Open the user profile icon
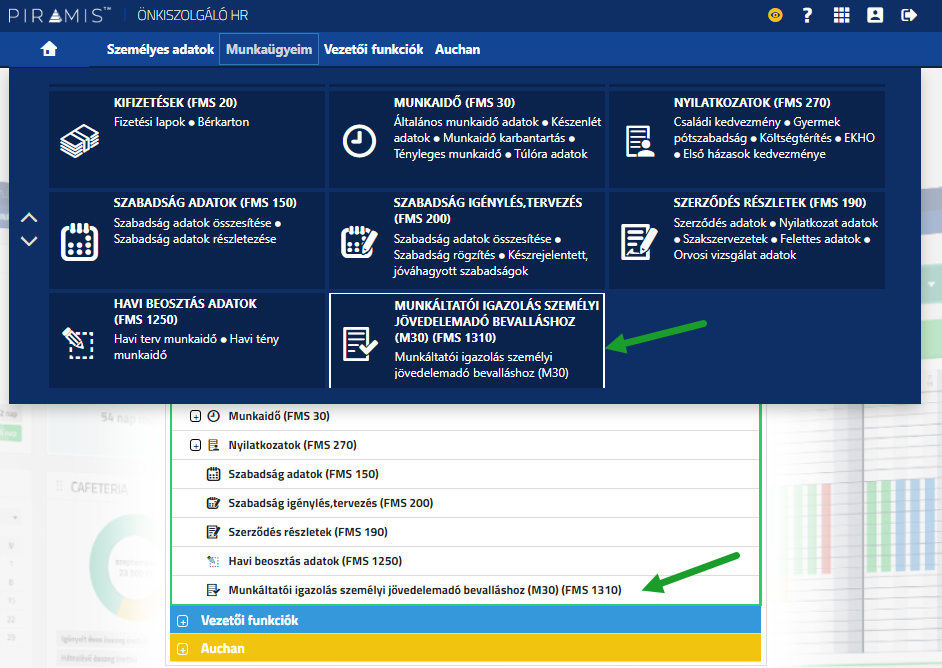 875,15
